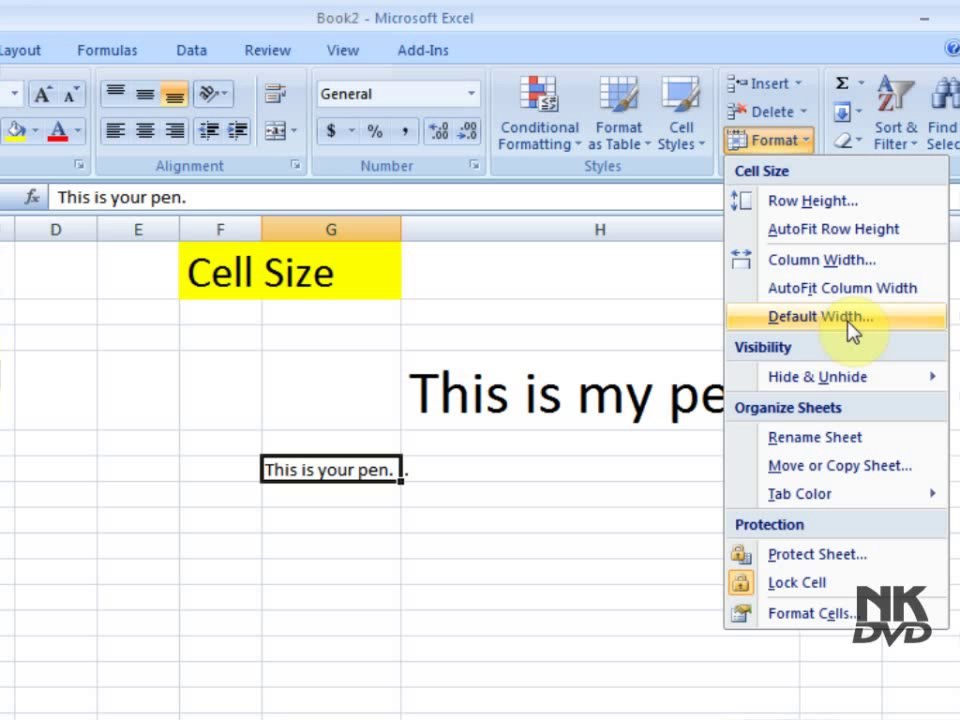Switch to Data tab
The height and width of the screenshot is (720, 960).
192,50
